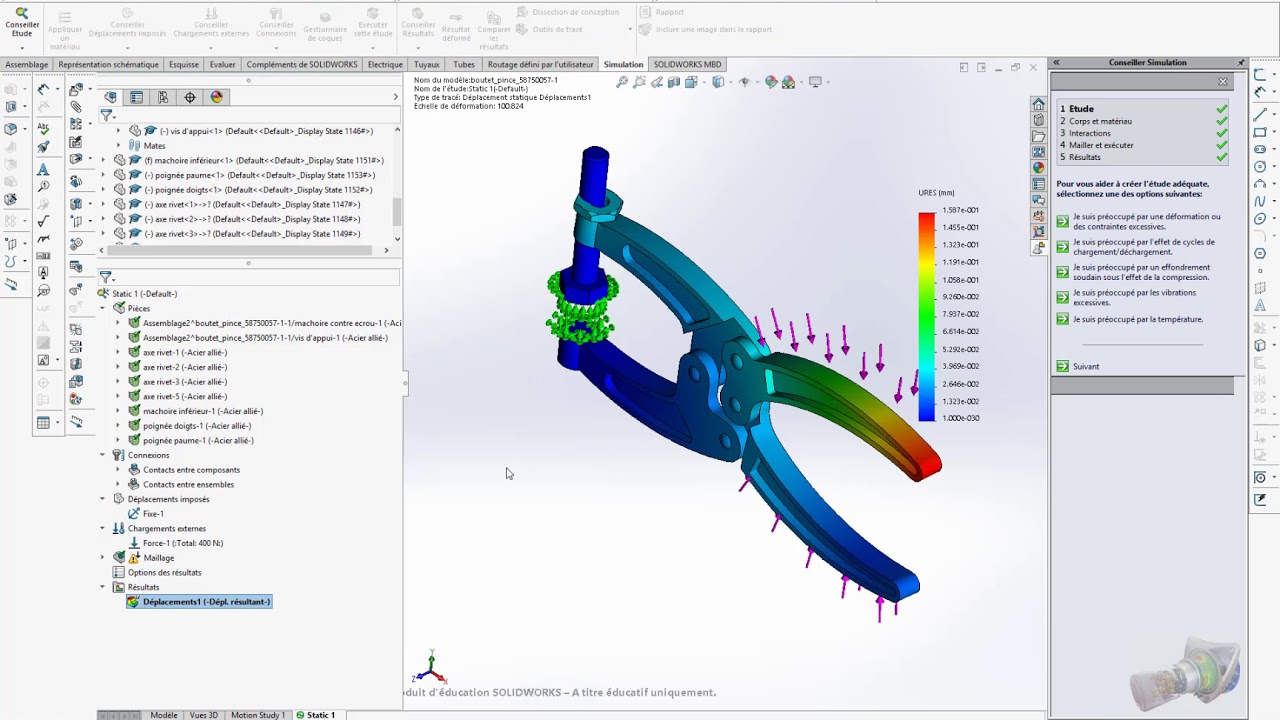
Task: Switch to the Evaluer ribbon tab
Action: tap(222, 64)
